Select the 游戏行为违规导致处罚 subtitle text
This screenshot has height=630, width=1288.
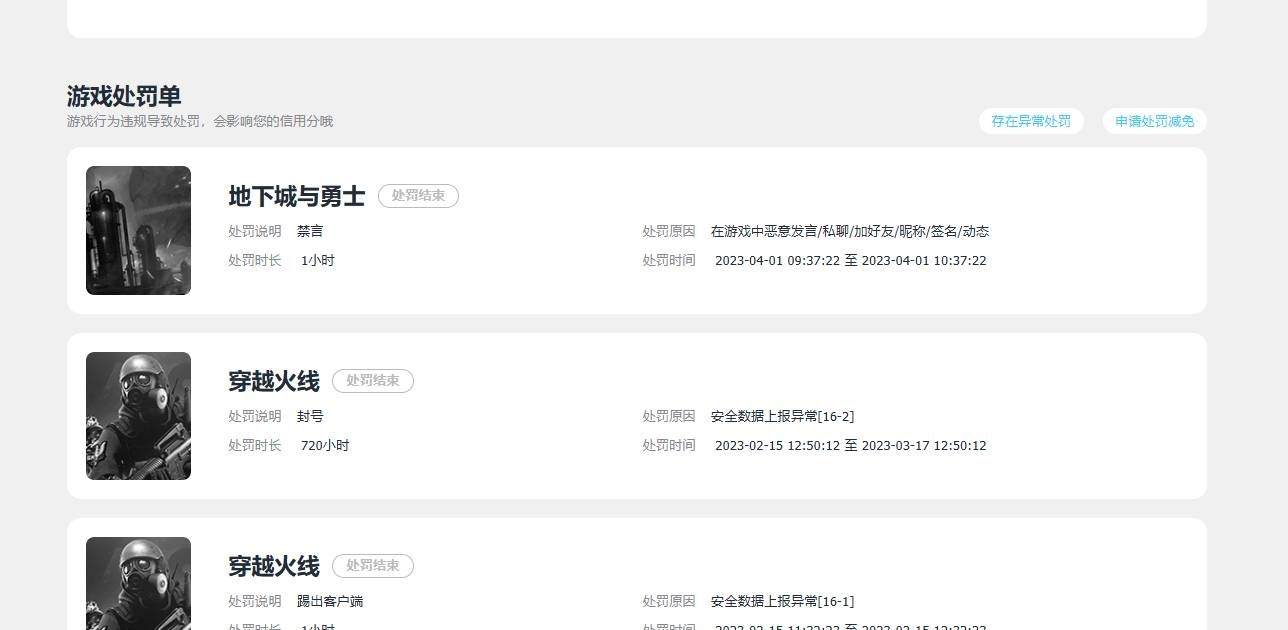(x=200, y=121)
